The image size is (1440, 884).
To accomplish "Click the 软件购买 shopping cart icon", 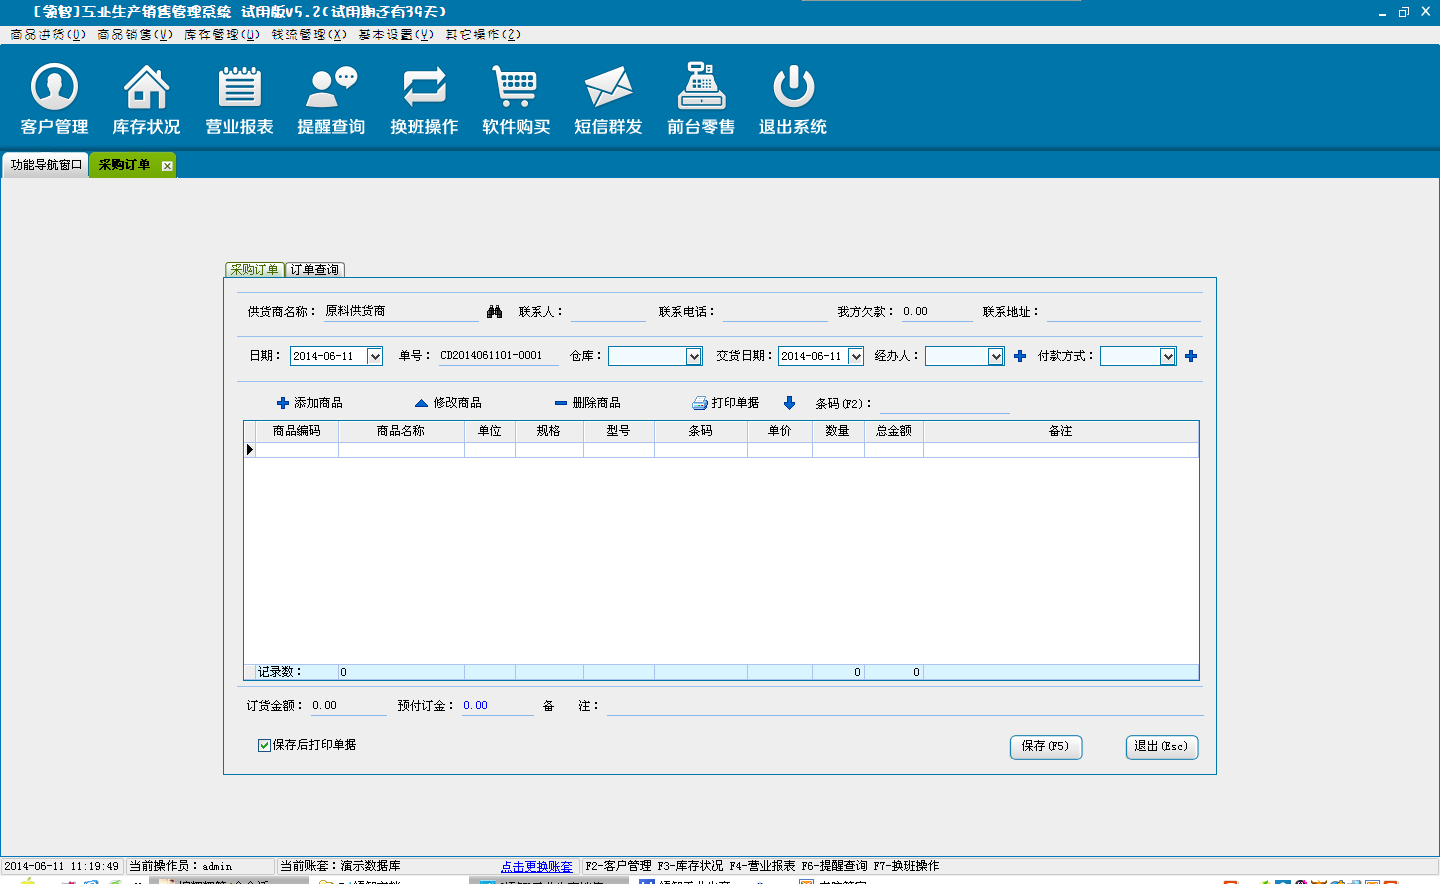I will pyautogui.click(x=516, y=88).
